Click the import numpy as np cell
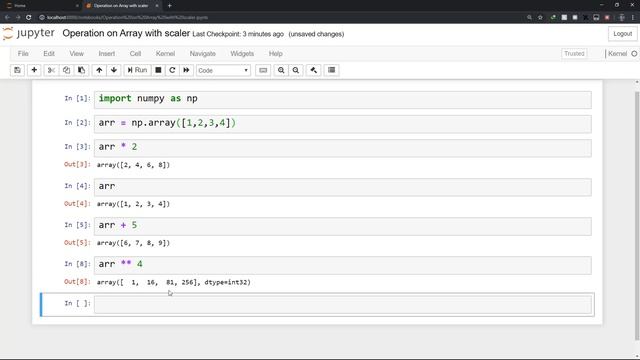The image size is (640, 360). 343,100
